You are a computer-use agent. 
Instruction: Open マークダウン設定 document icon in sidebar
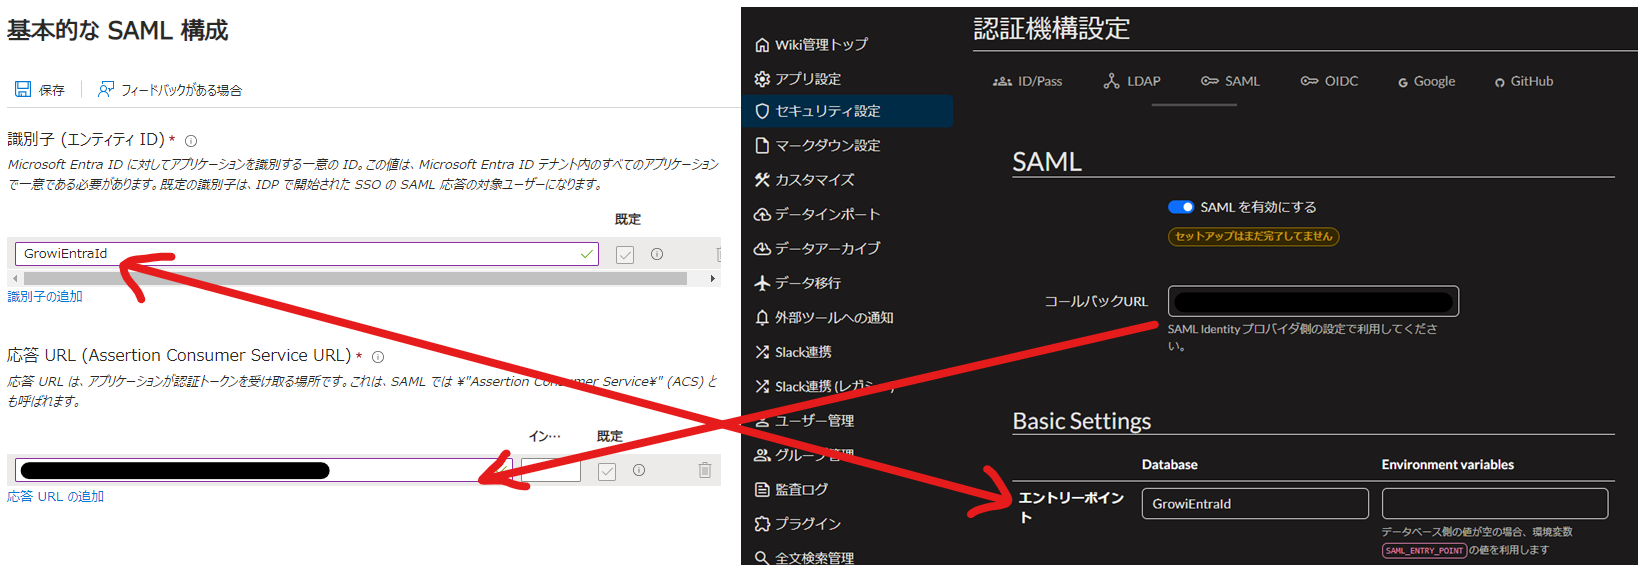point(762,146)
